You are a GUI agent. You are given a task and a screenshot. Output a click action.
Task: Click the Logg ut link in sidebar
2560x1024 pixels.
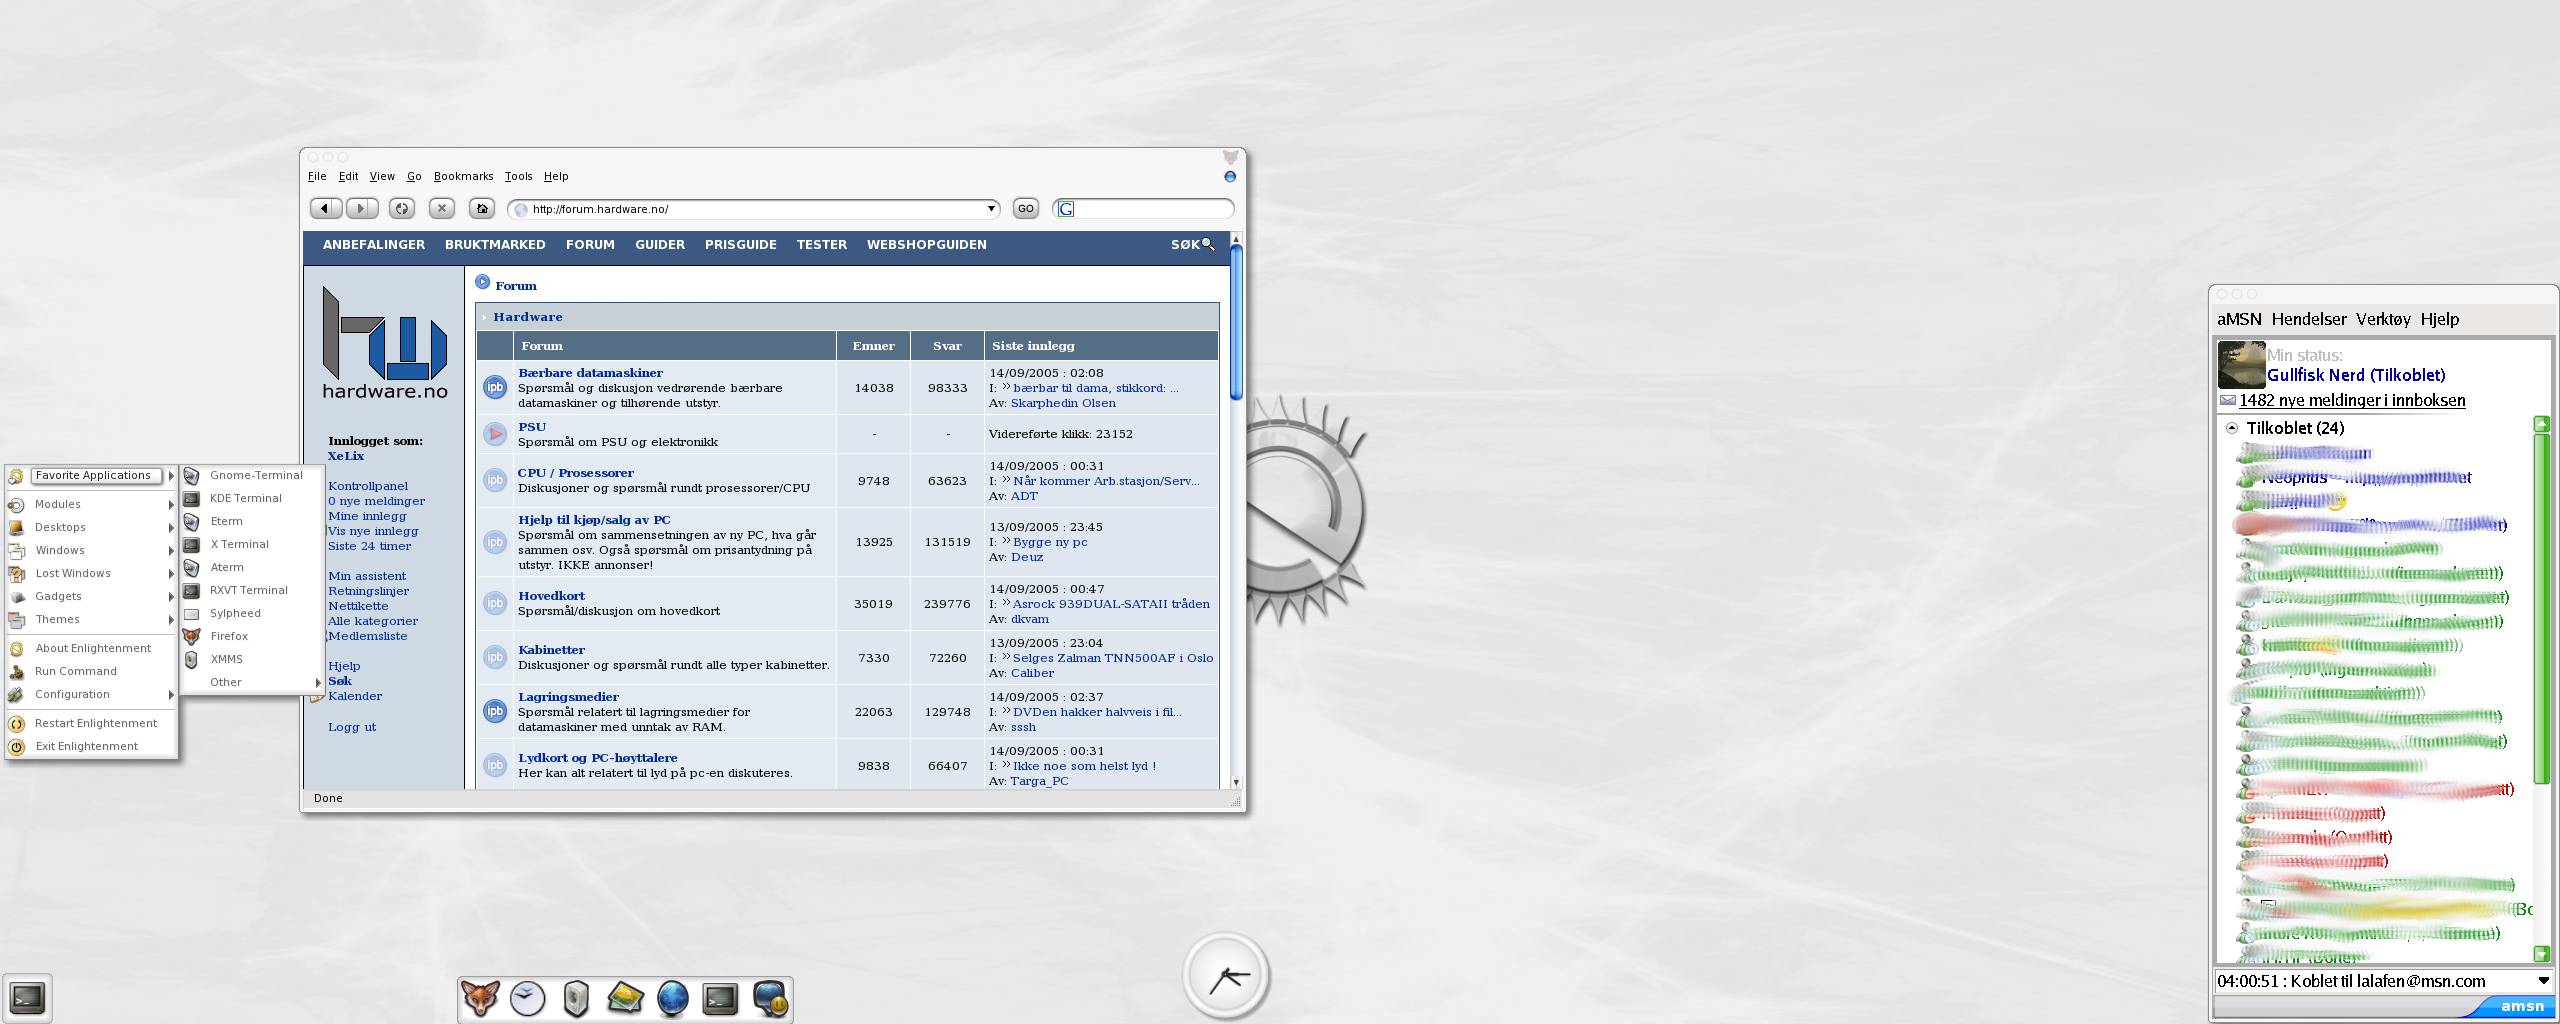[352, 727]
